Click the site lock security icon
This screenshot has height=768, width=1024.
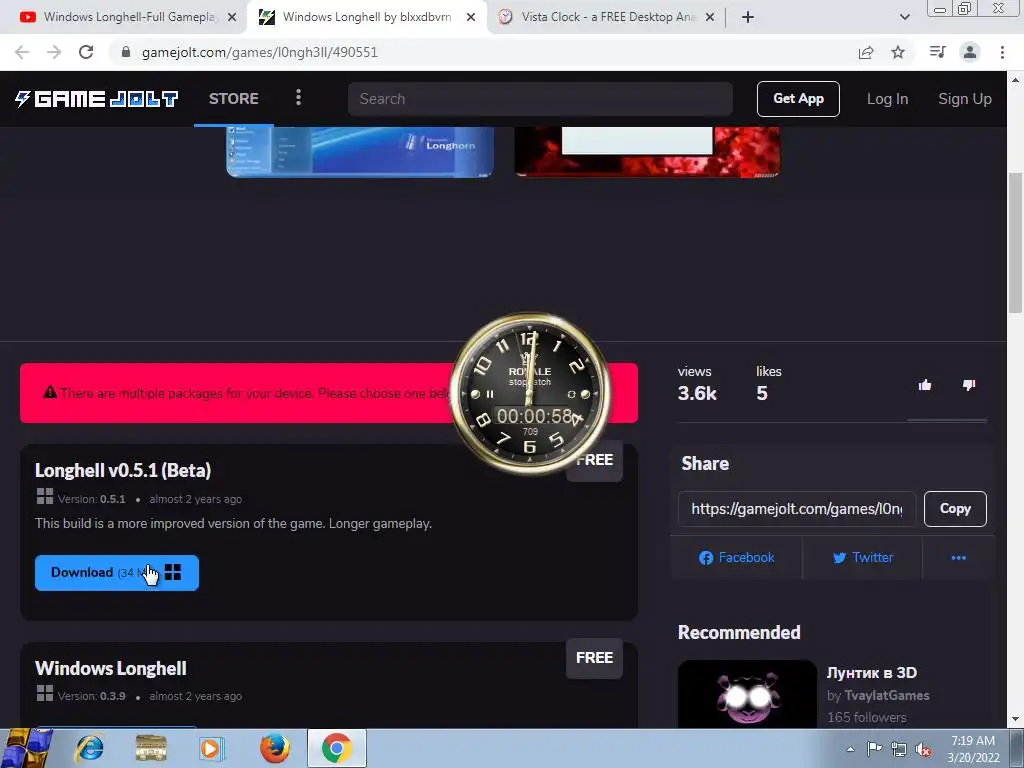coord(126,52)
